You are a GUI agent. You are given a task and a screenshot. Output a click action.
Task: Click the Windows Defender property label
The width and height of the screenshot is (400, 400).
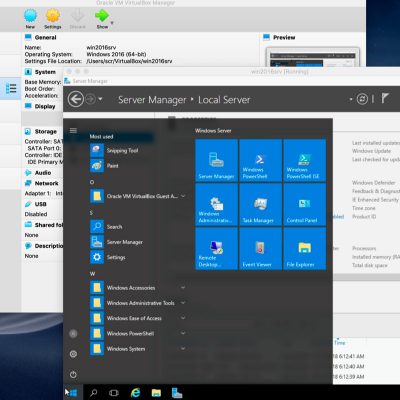point(374,183)
